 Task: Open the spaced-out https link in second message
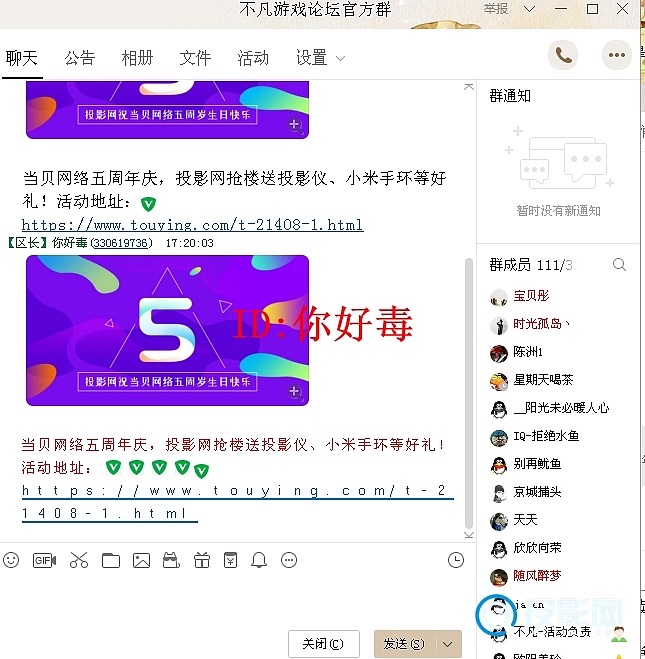237,502
